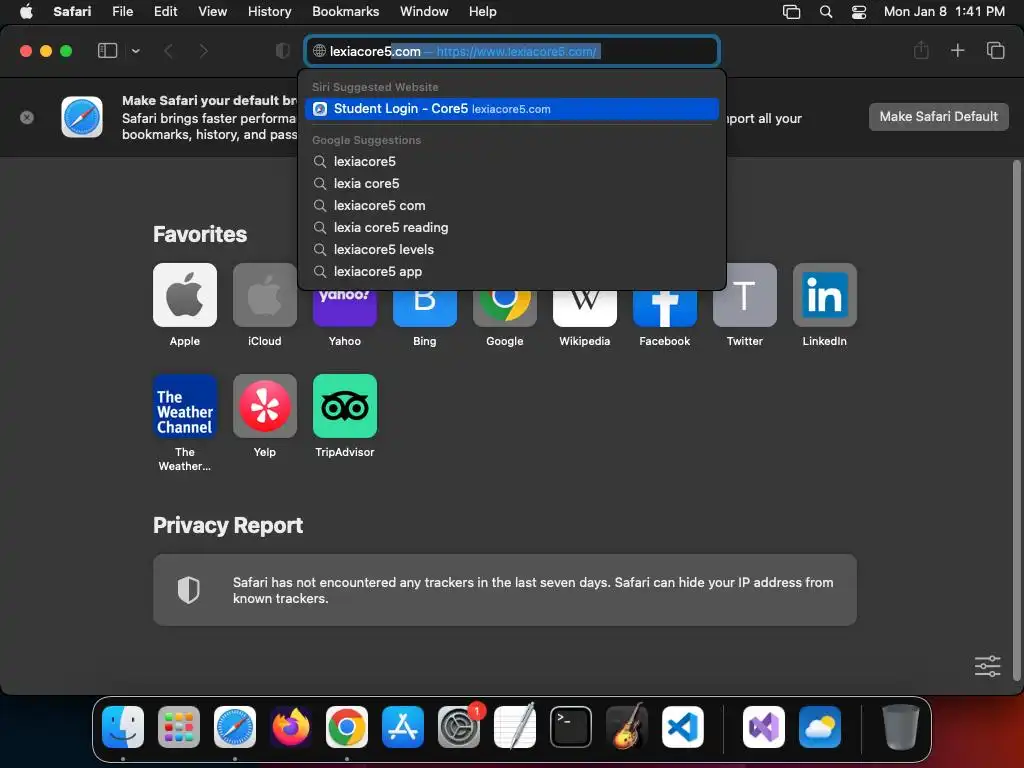The image size is (1024, 768).
Task: Click the Safari address bar field
Action: 512,51
